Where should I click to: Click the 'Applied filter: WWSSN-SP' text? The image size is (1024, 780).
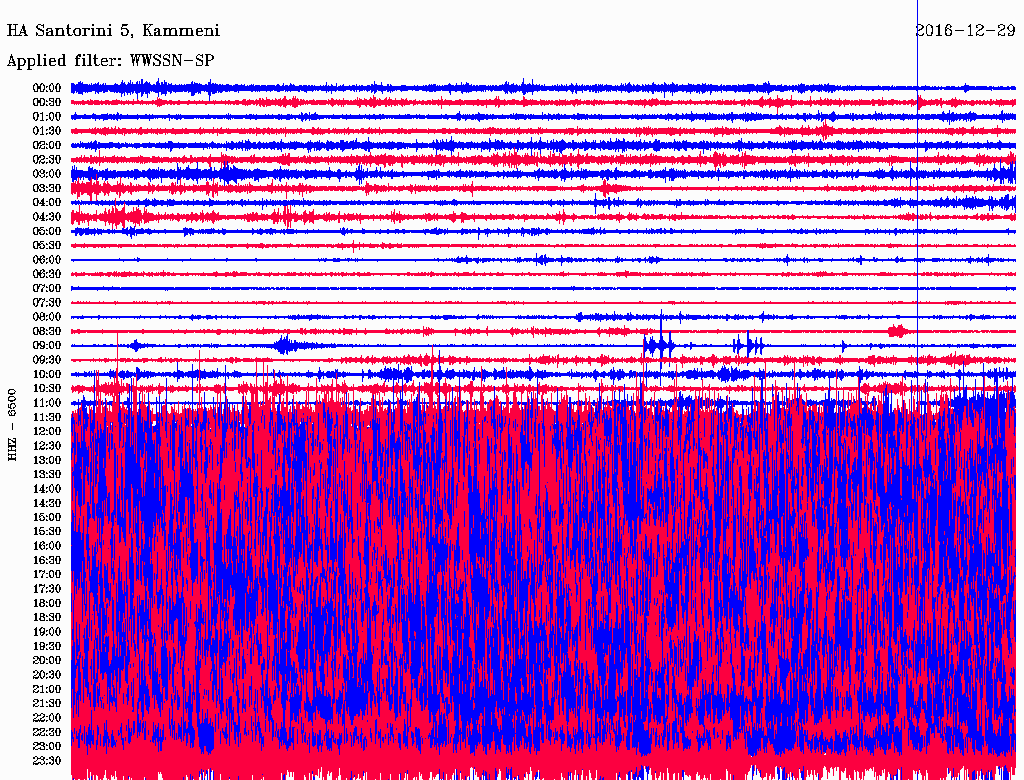pyautogui.click(x=110, y=61)
